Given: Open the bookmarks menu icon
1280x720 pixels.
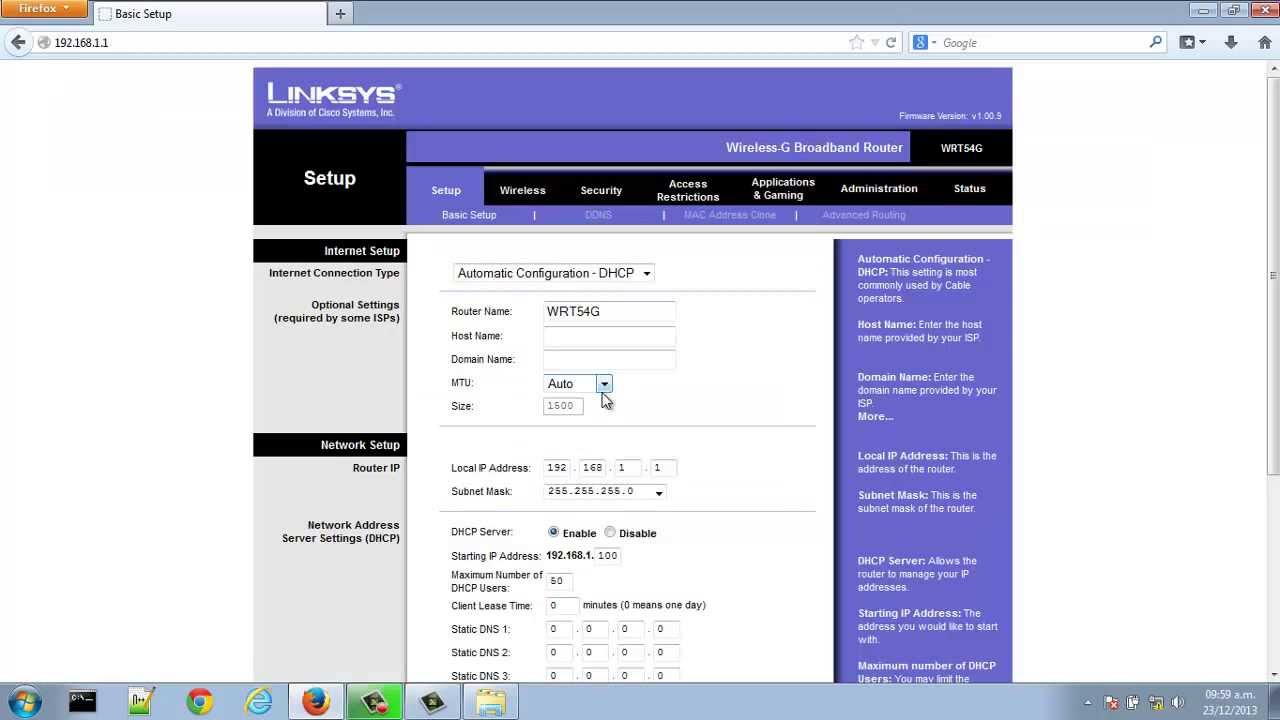Looking at the screenshot, I should (x=1192, y=43).
